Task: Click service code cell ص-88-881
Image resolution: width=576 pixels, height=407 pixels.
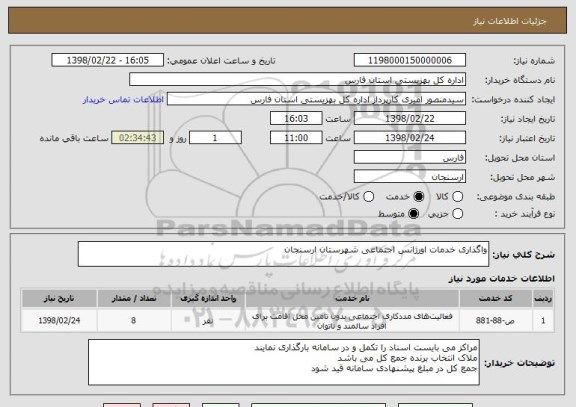Action: tap(496, 321)
